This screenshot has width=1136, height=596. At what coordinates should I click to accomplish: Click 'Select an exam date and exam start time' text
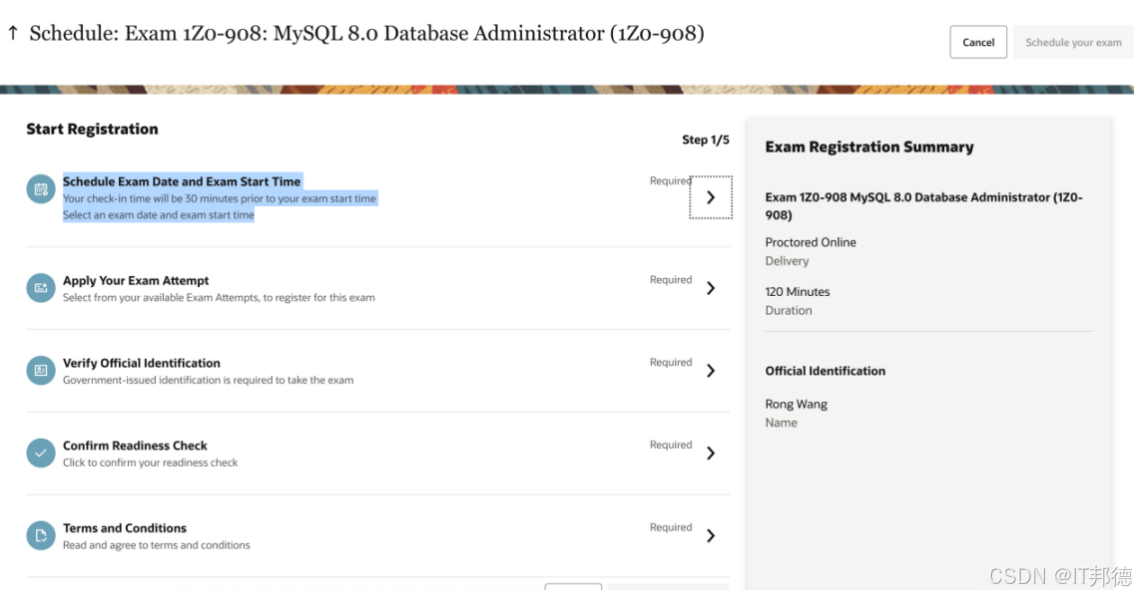159,215
